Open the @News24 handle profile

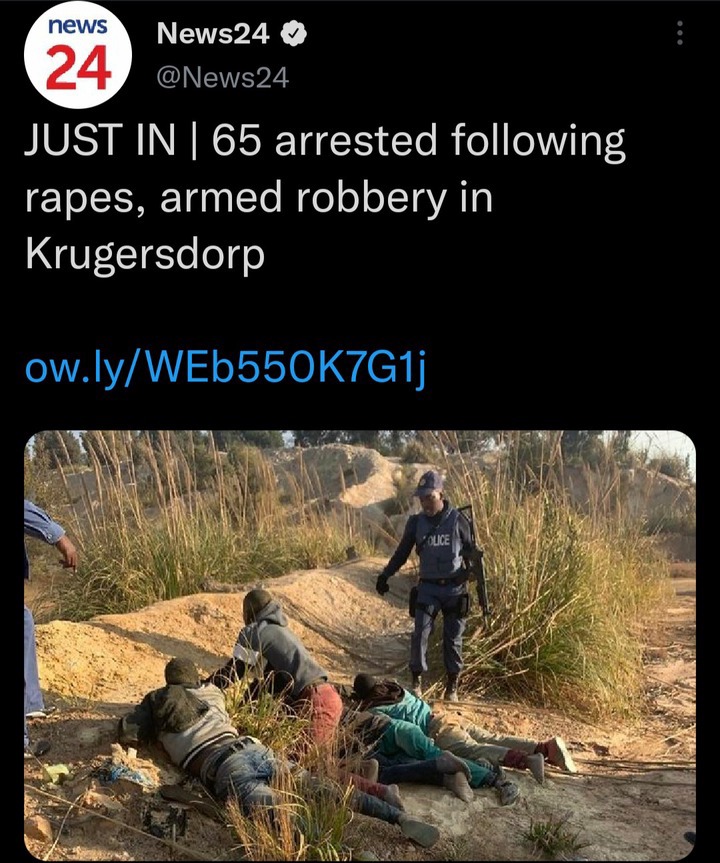point(222,78)
